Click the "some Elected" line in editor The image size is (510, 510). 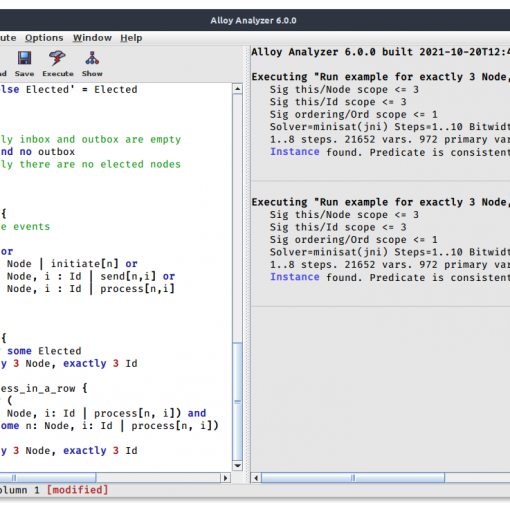[x=44, y=351]
